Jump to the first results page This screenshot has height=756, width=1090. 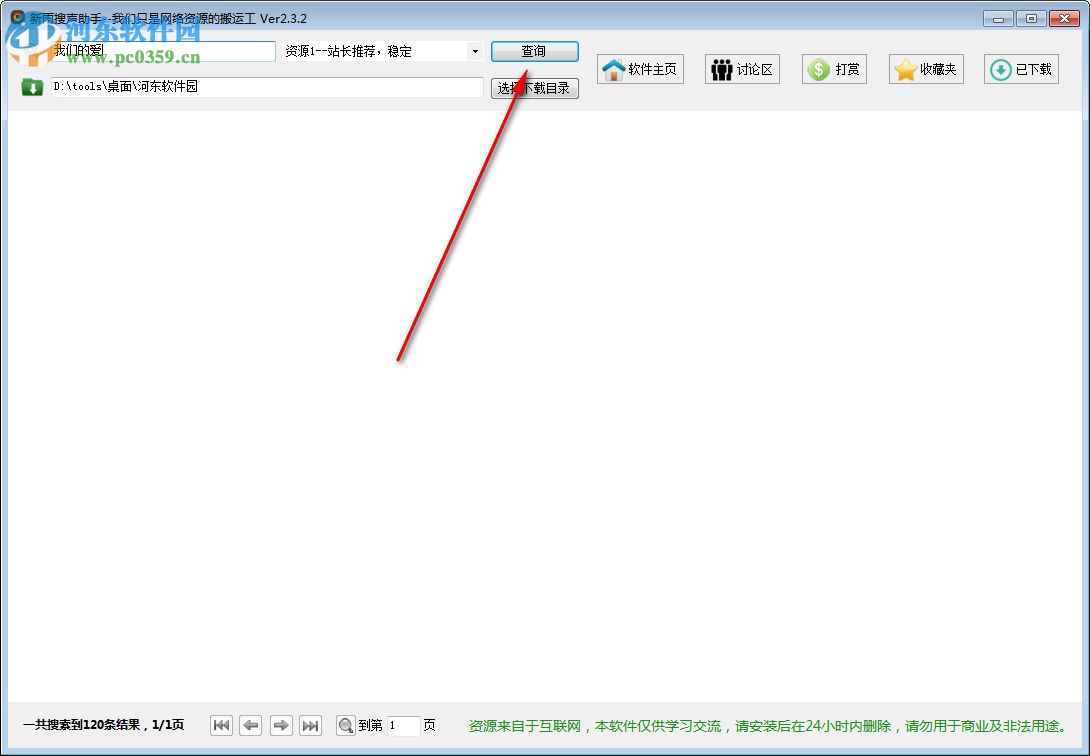[x=221, y=725]
